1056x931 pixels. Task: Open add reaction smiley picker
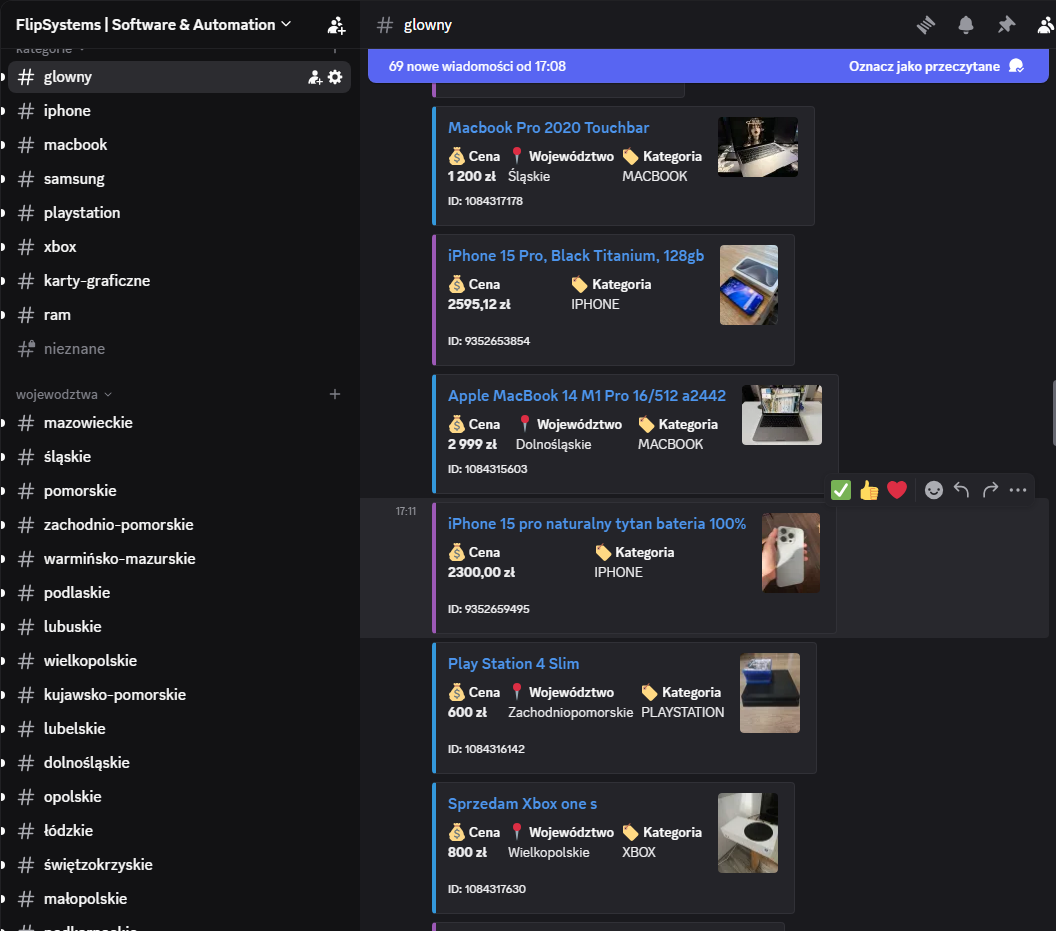[933, 490]
